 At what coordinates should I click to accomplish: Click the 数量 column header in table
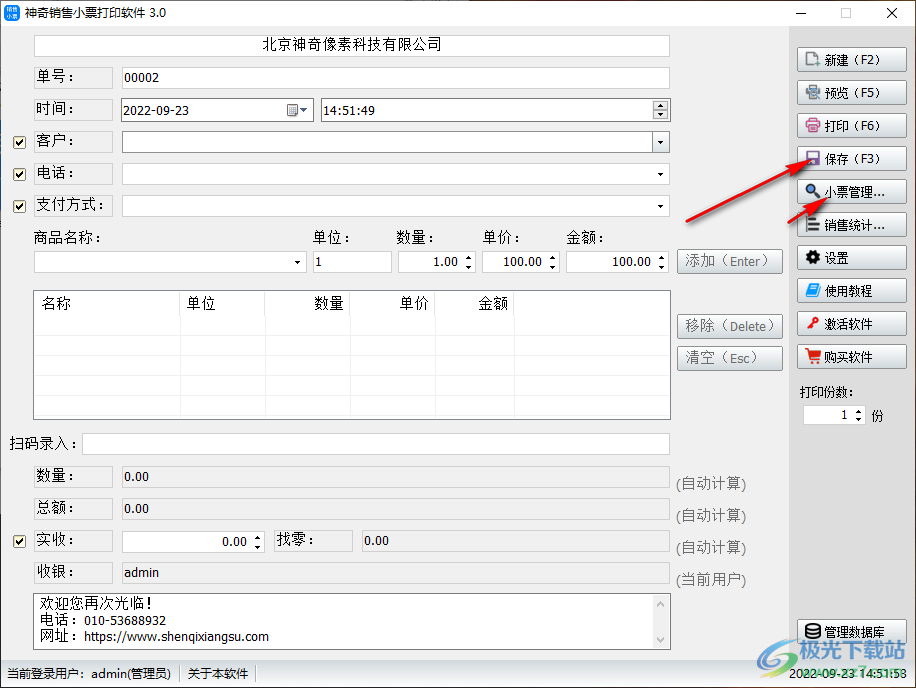[x=307, y=304]
